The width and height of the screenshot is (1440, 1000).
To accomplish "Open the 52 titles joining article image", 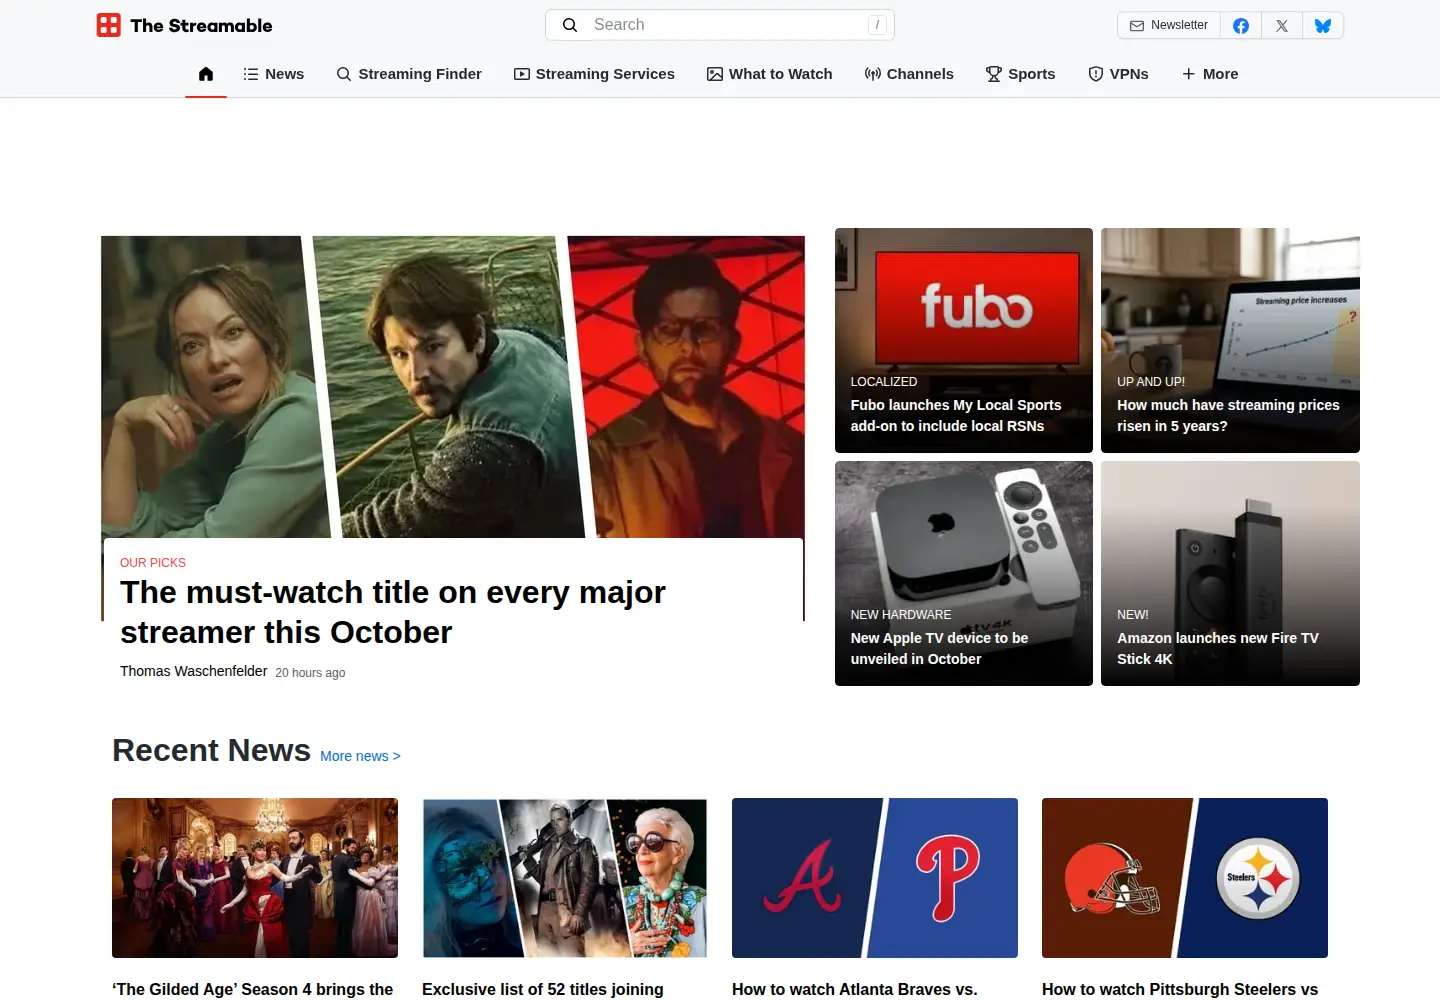I will click(x=565, y=878).
